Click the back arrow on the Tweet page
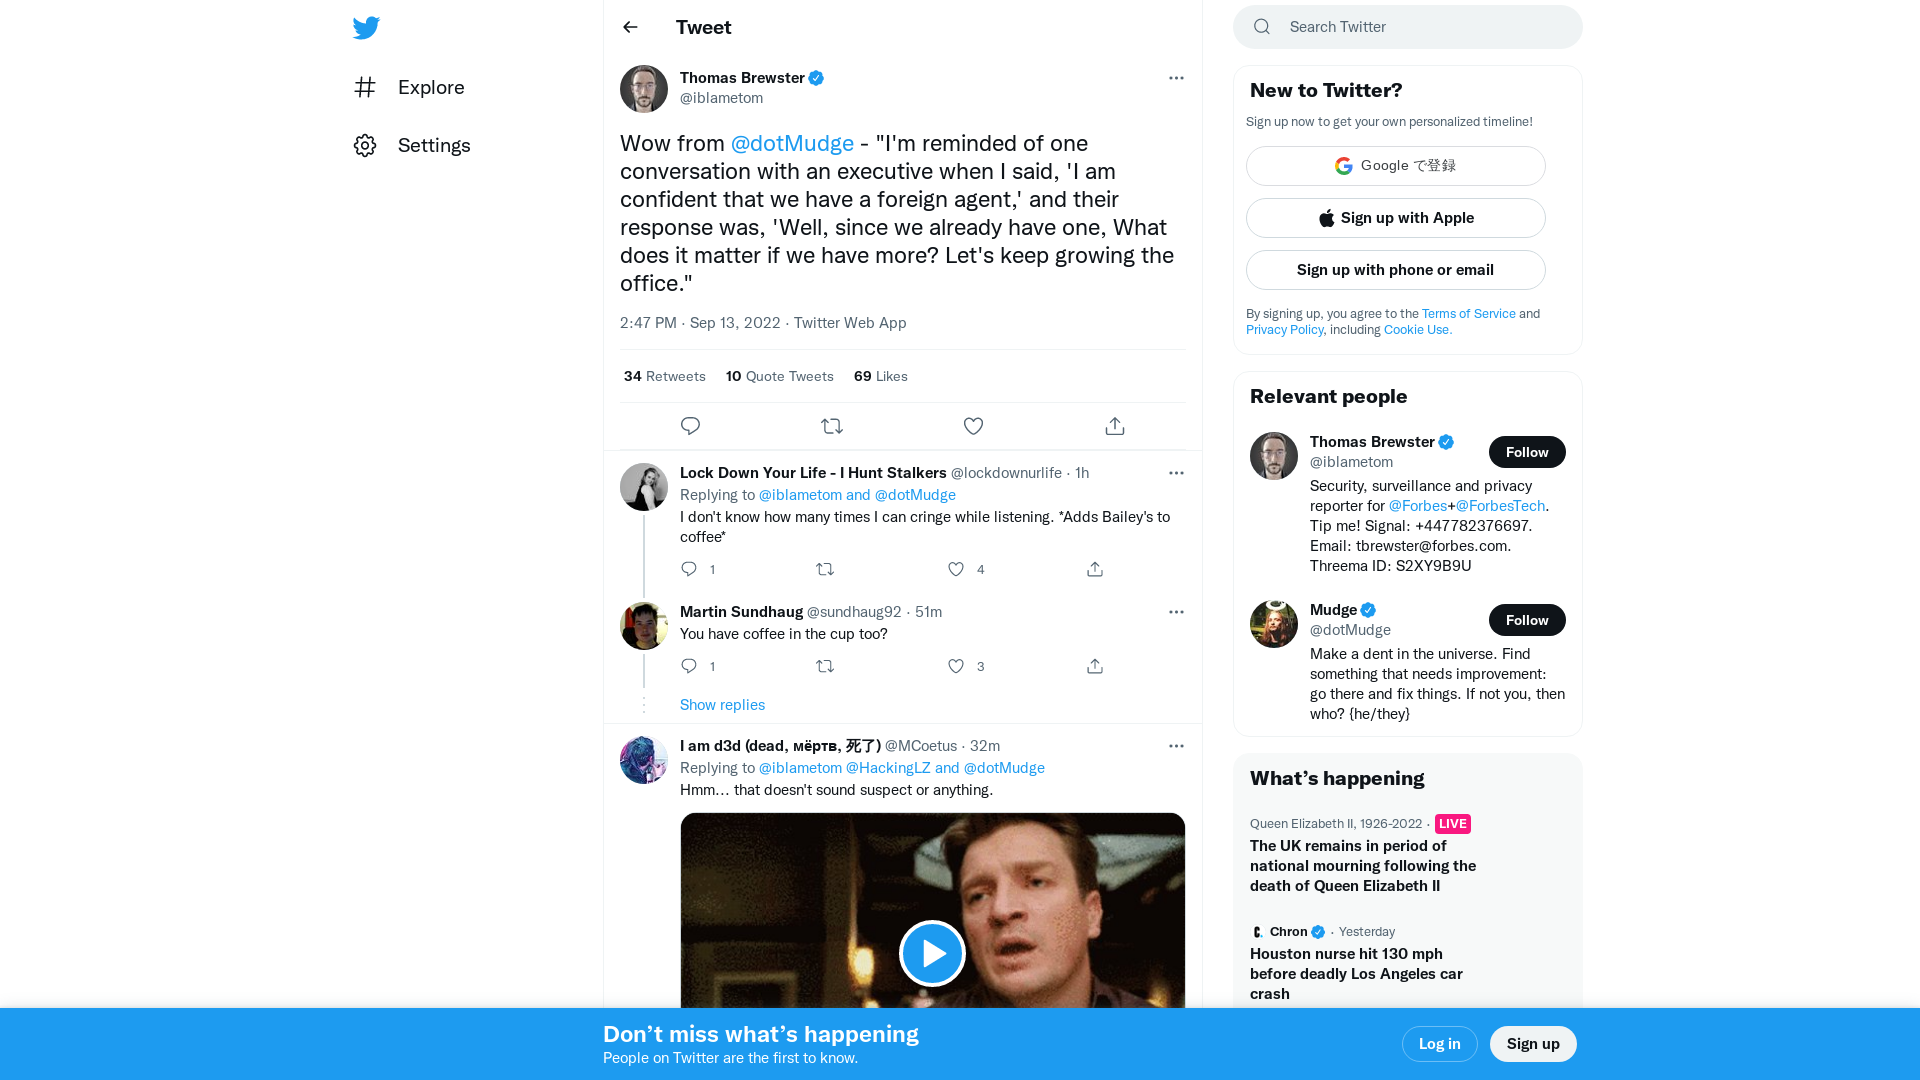This screenshot has height=1080, width=1920. coord(629,27)
